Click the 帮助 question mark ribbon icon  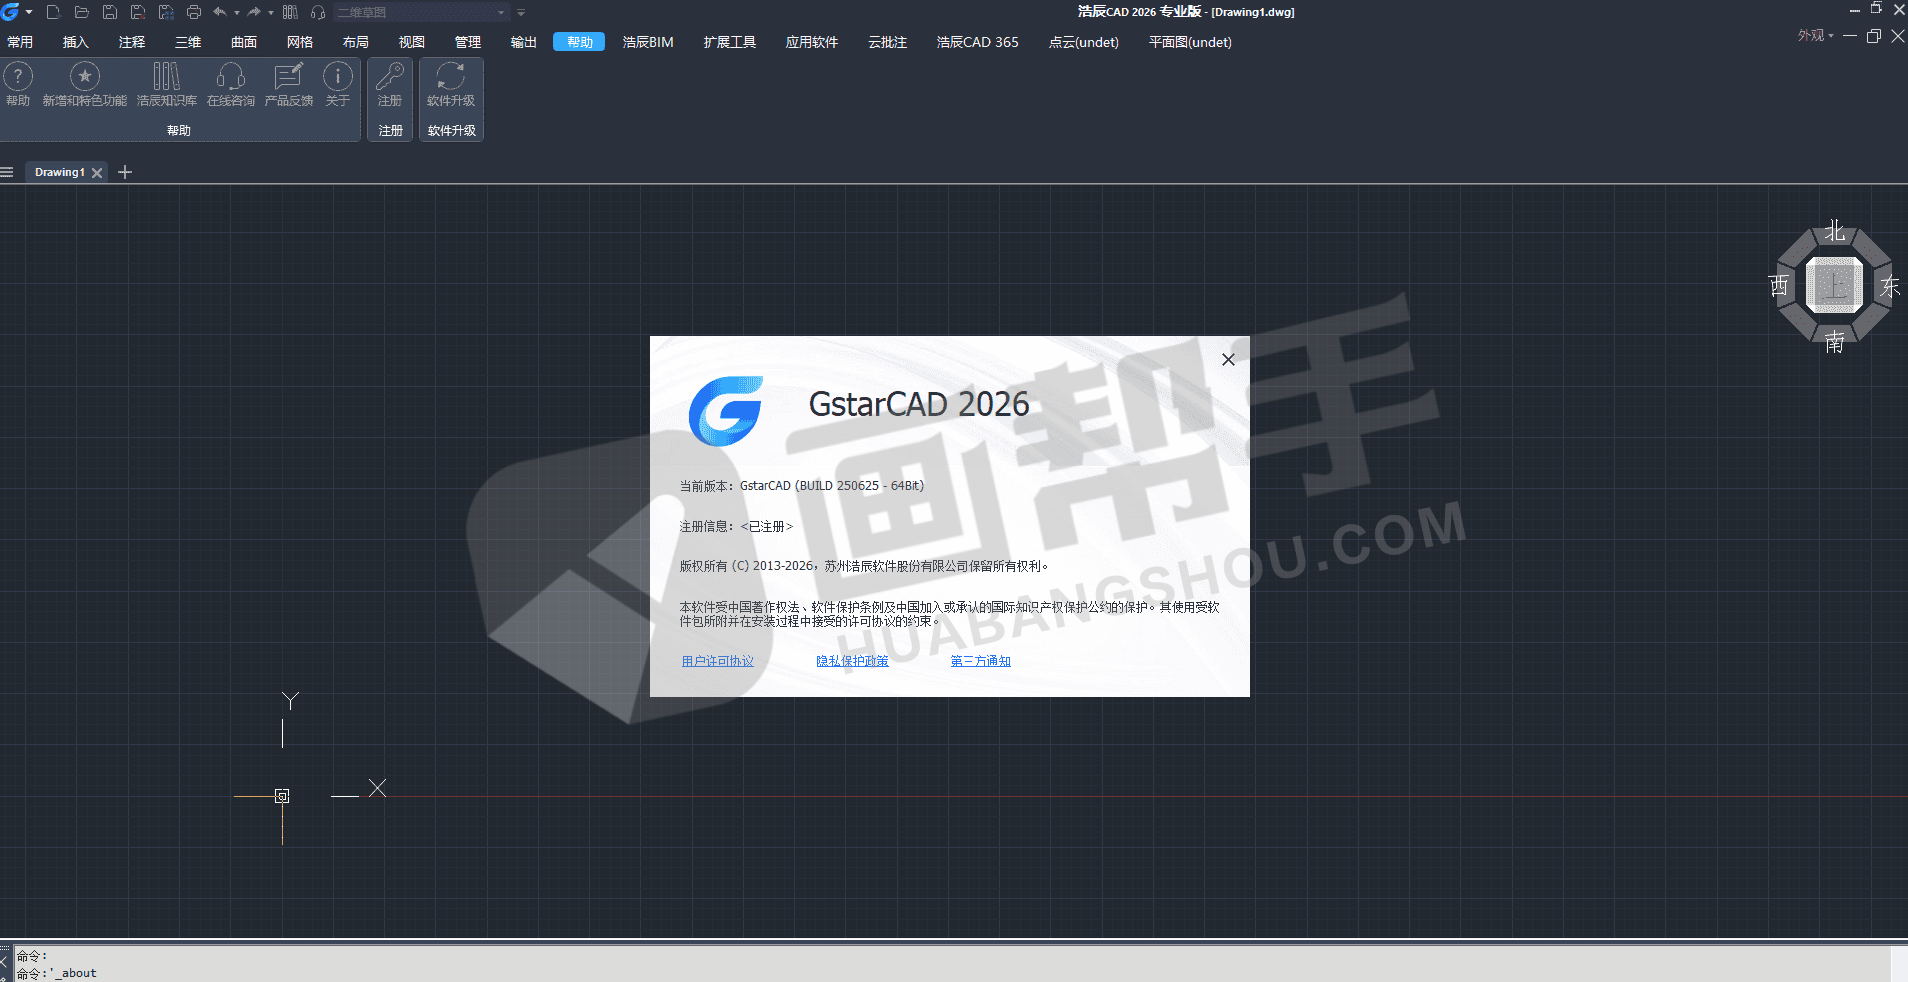(18, 84)
